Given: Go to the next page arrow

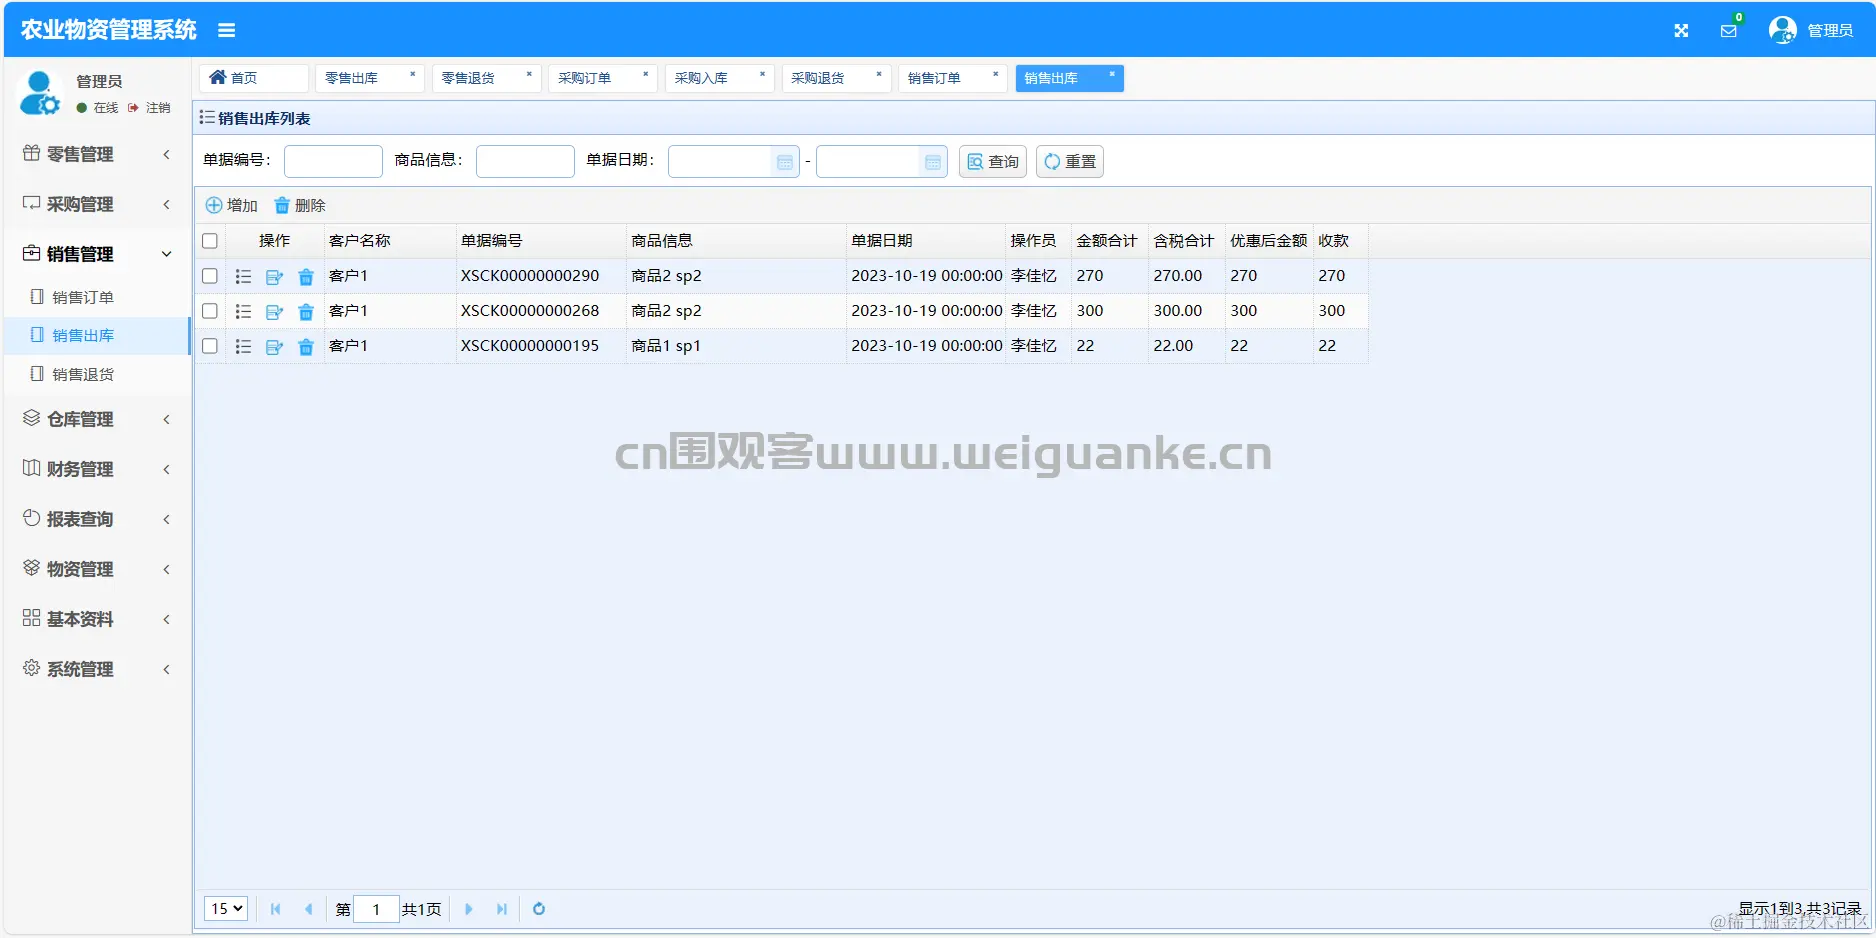Looking at the screenshot, I should [x=468, y=909].
